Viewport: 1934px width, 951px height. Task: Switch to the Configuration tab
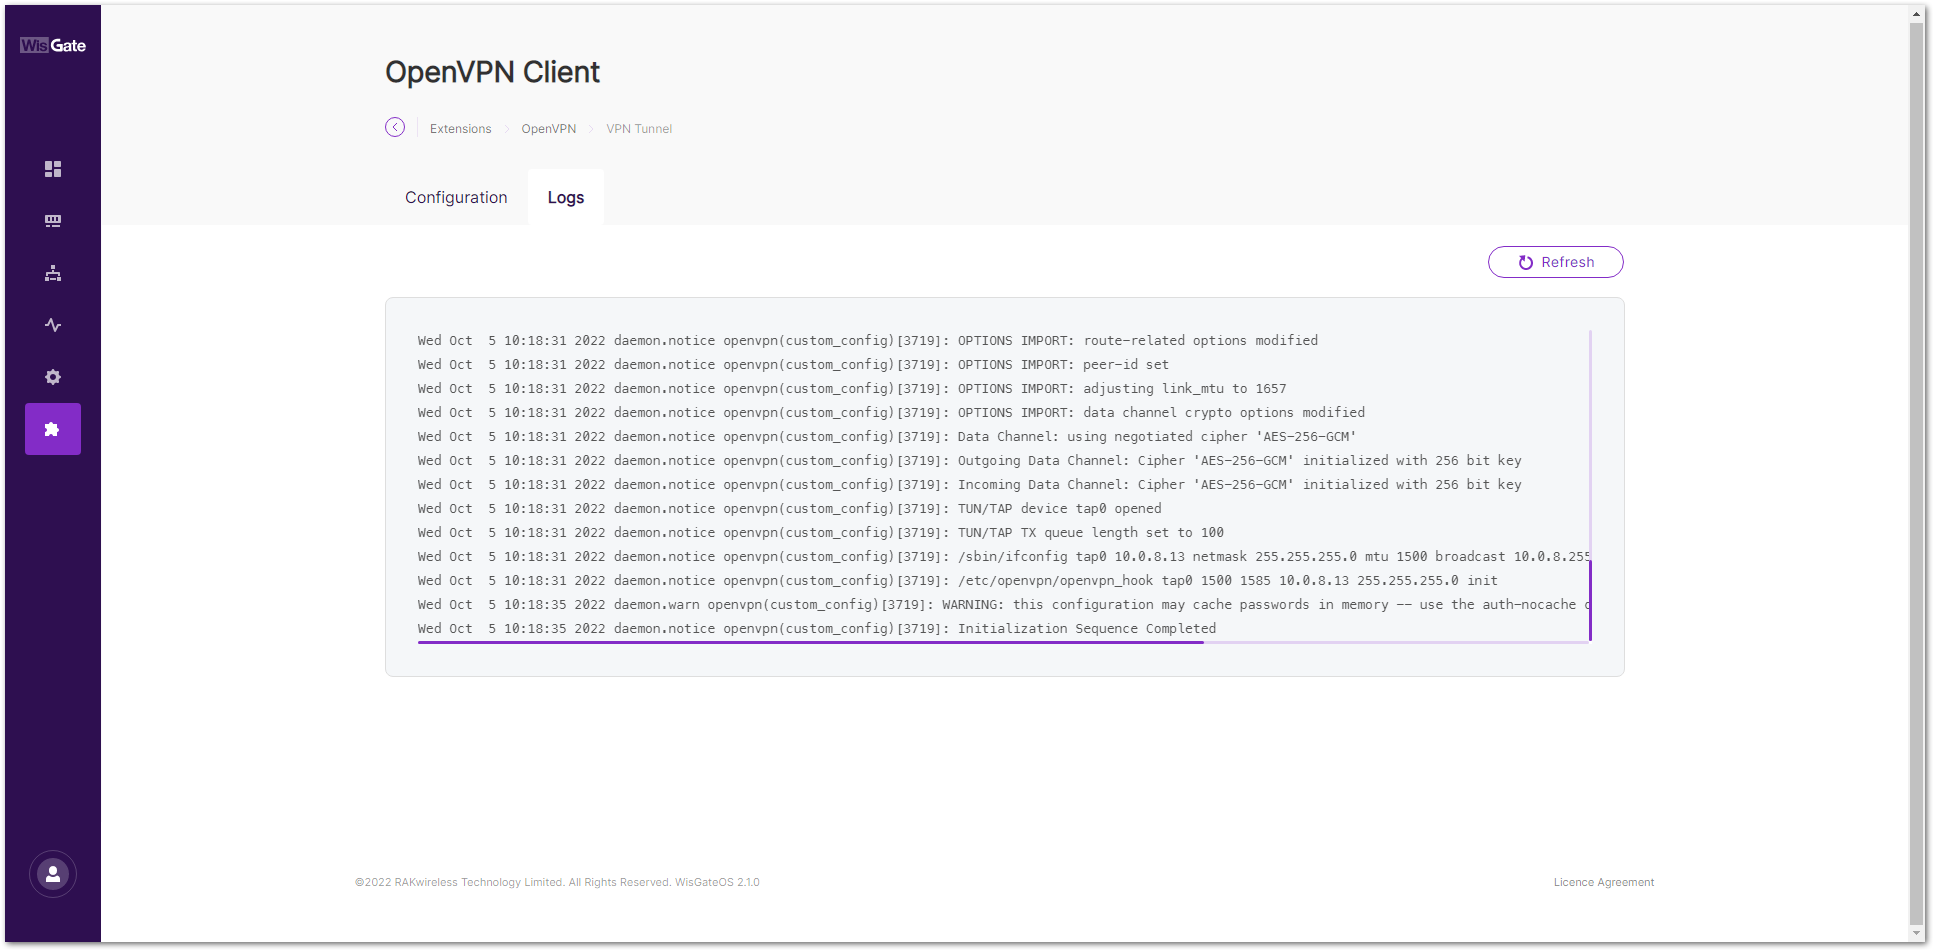(x=456, y=197)
